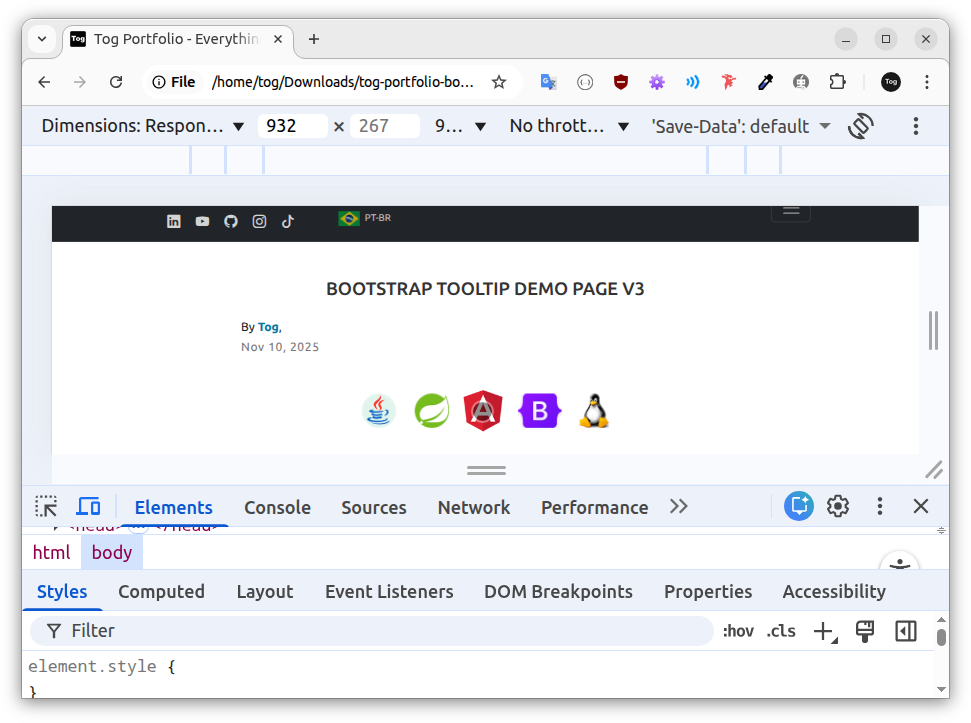Screen dimensions: 971x723
Task: Toggle the :hov element state panel
Action: (x=738, y=631)
